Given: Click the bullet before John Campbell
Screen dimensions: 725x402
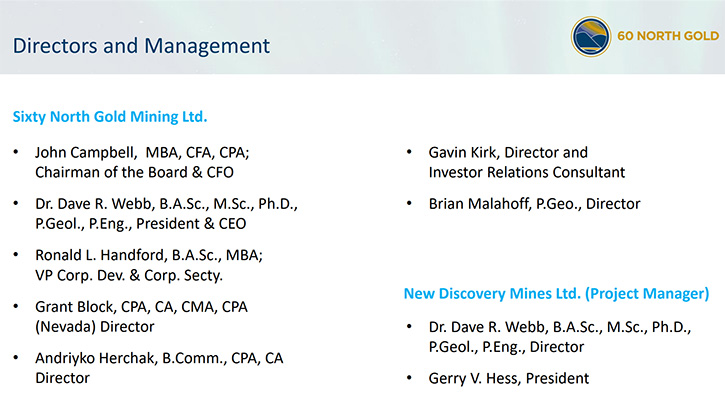Looking at the screenshot, I should 16,152.
